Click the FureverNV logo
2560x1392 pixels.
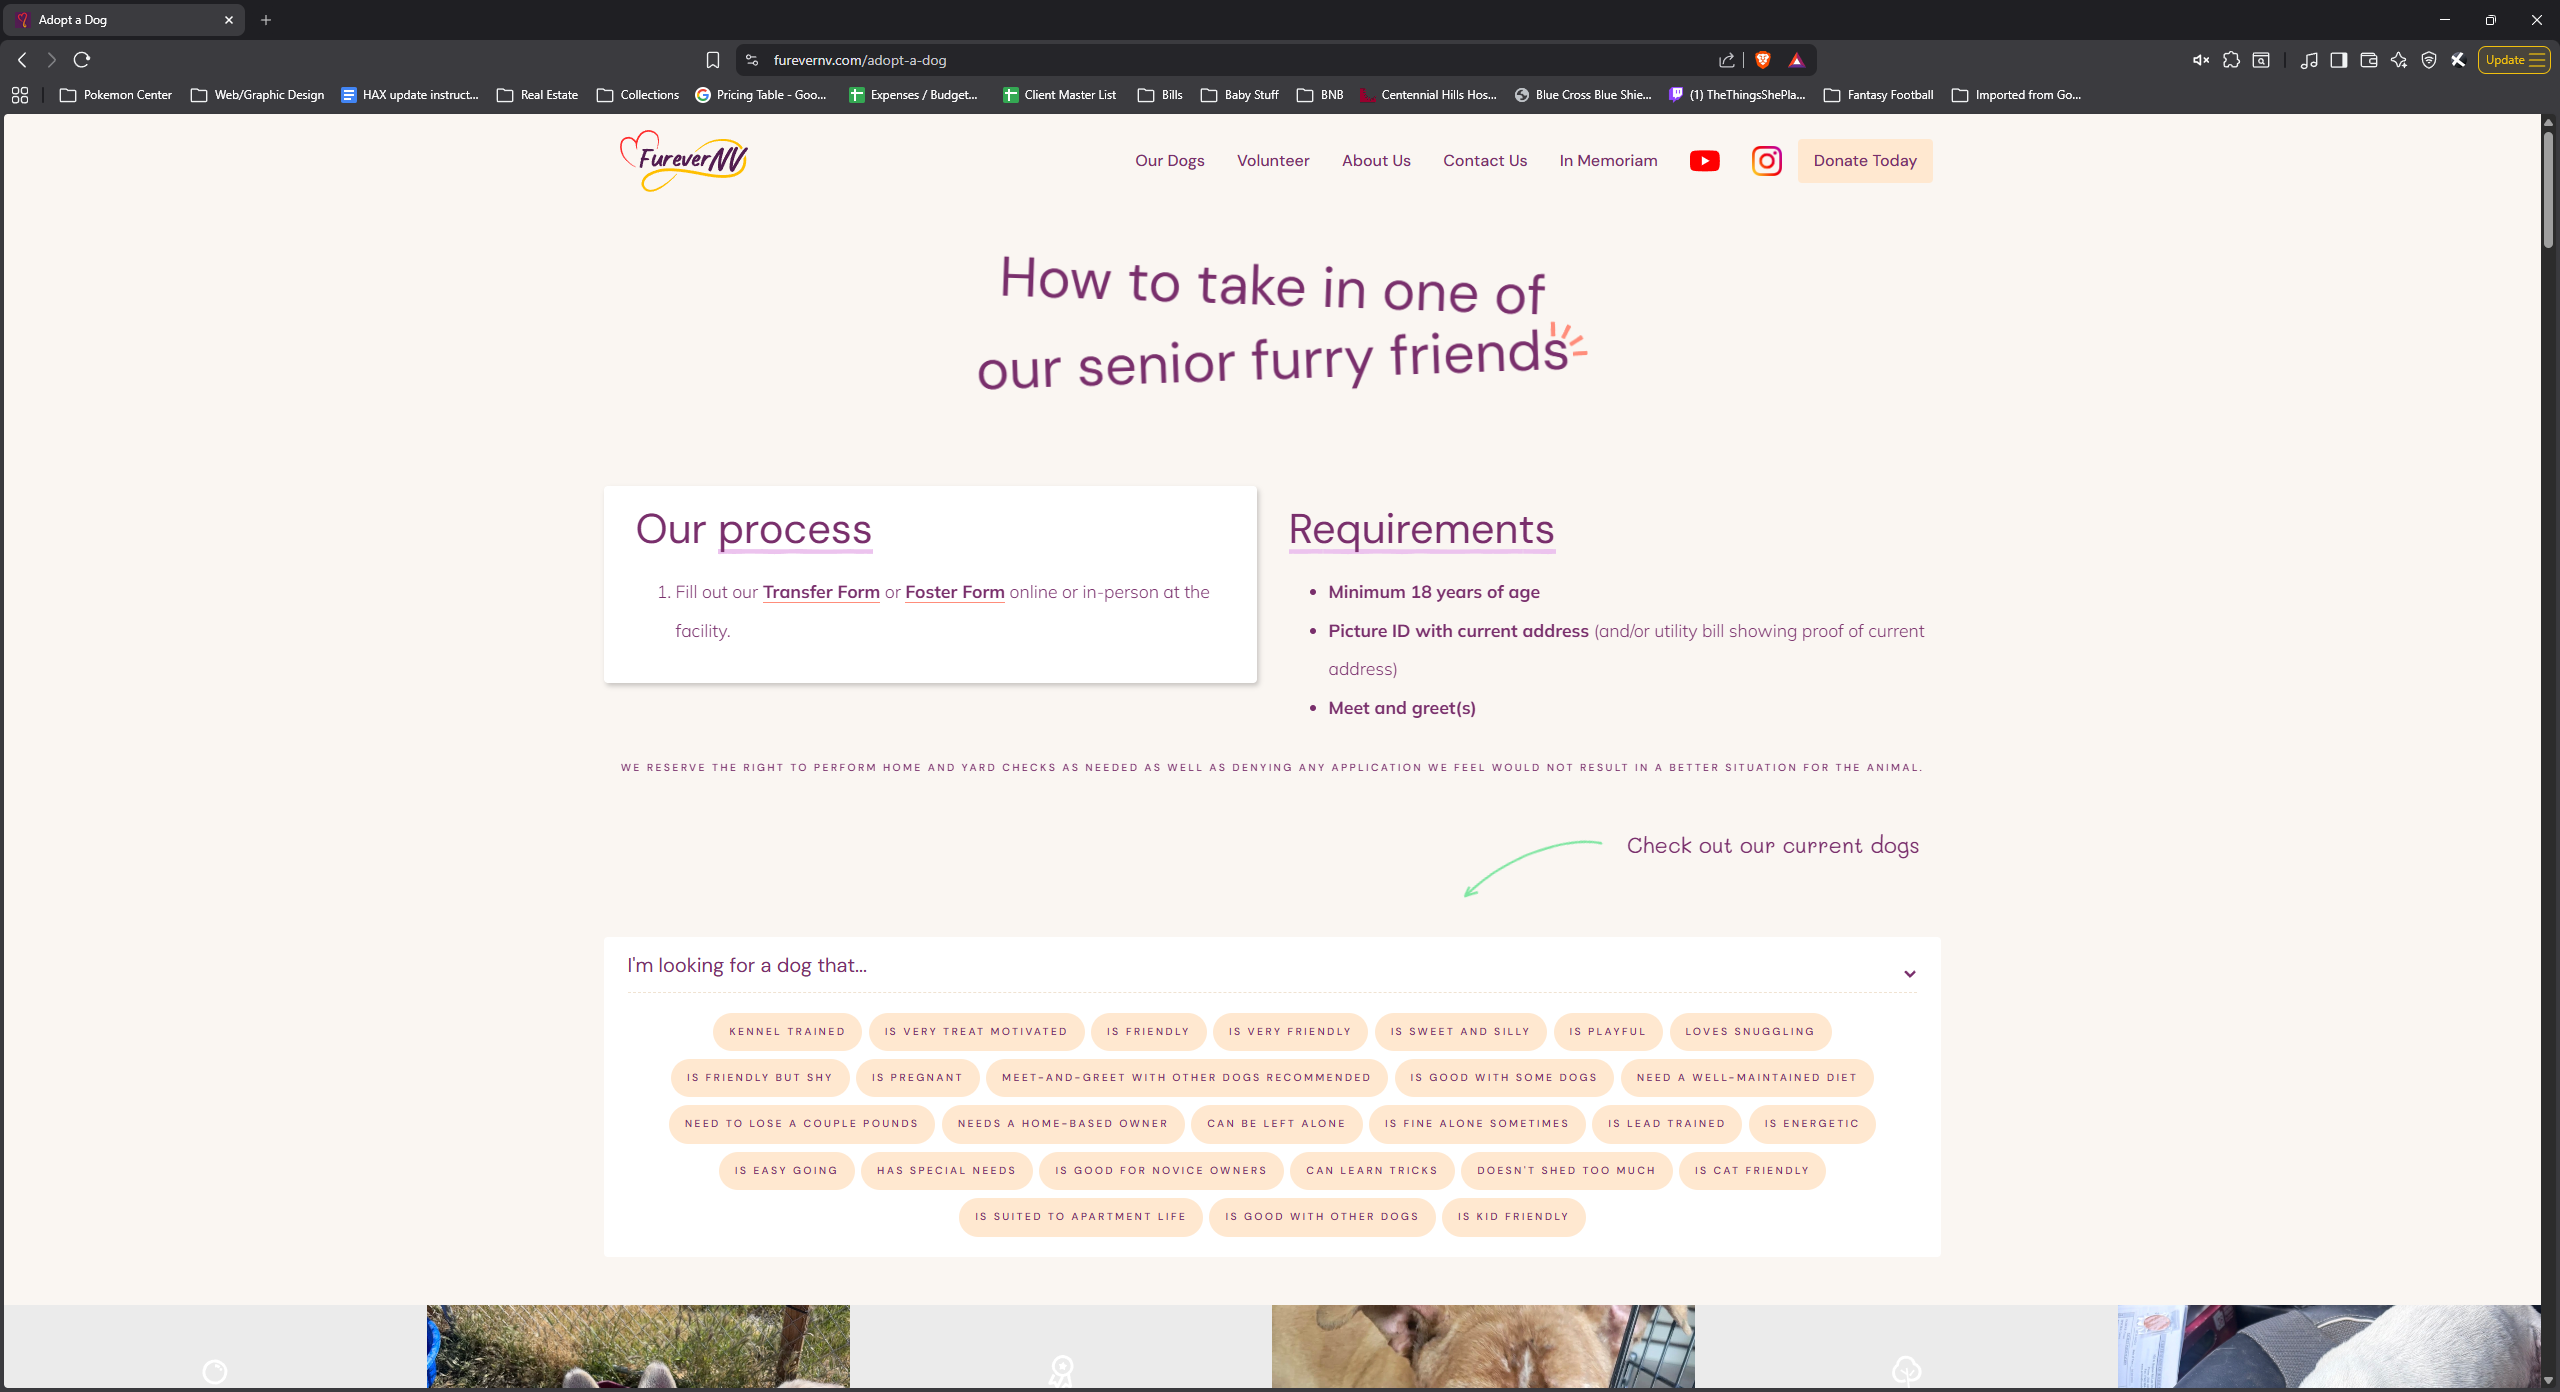point(684,161)
